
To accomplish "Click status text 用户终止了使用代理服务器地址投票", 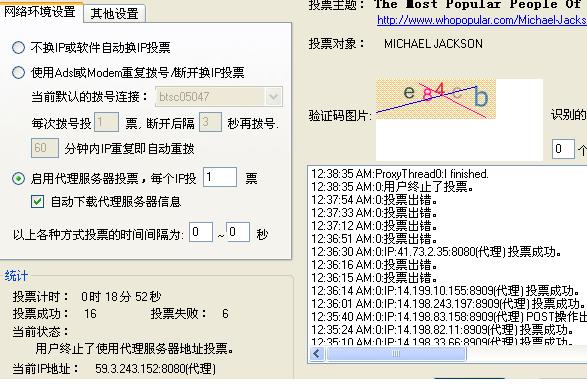I will point(135,349).
